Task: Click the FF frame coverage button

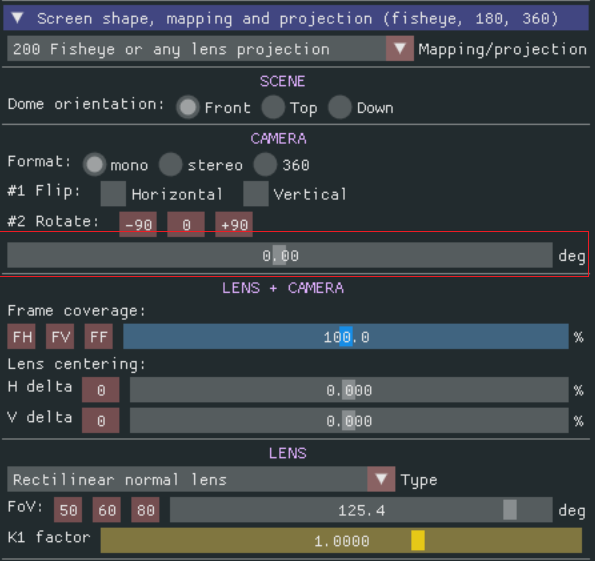Action: 99,336
